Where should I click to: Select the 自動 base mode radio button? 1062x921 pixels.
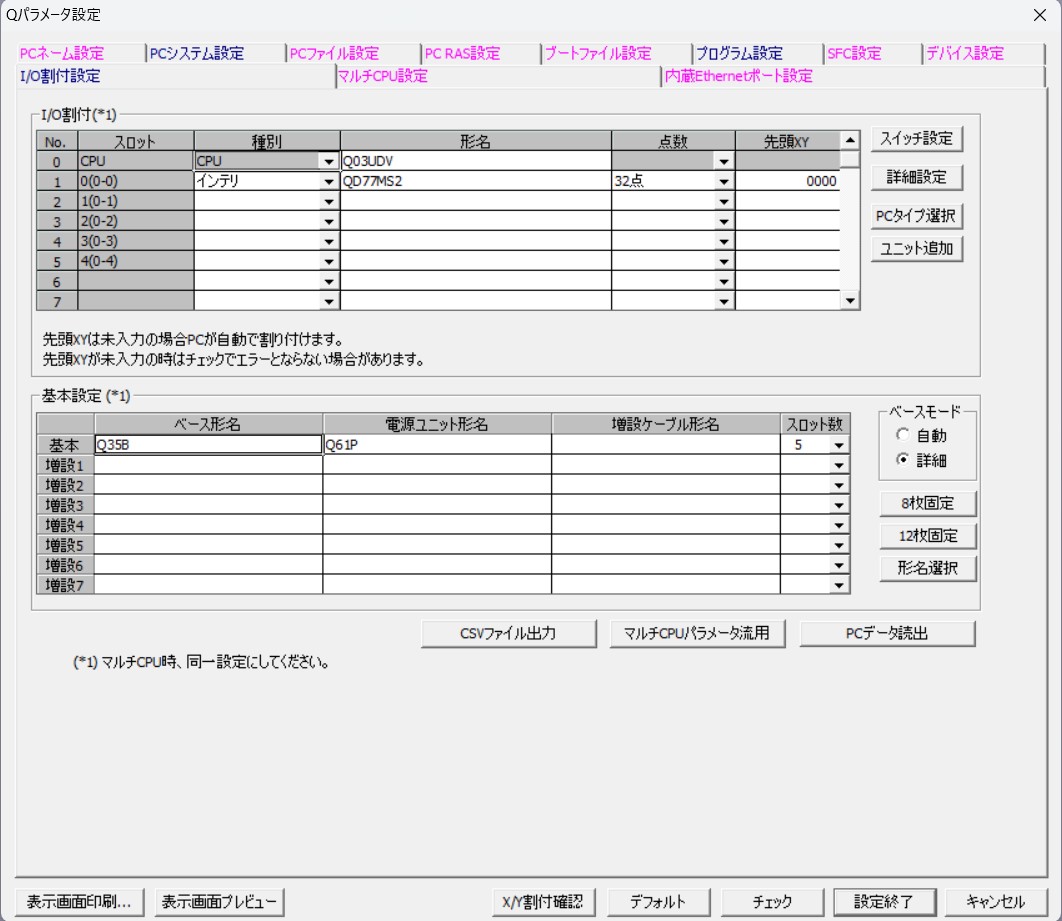pos(902,435)
